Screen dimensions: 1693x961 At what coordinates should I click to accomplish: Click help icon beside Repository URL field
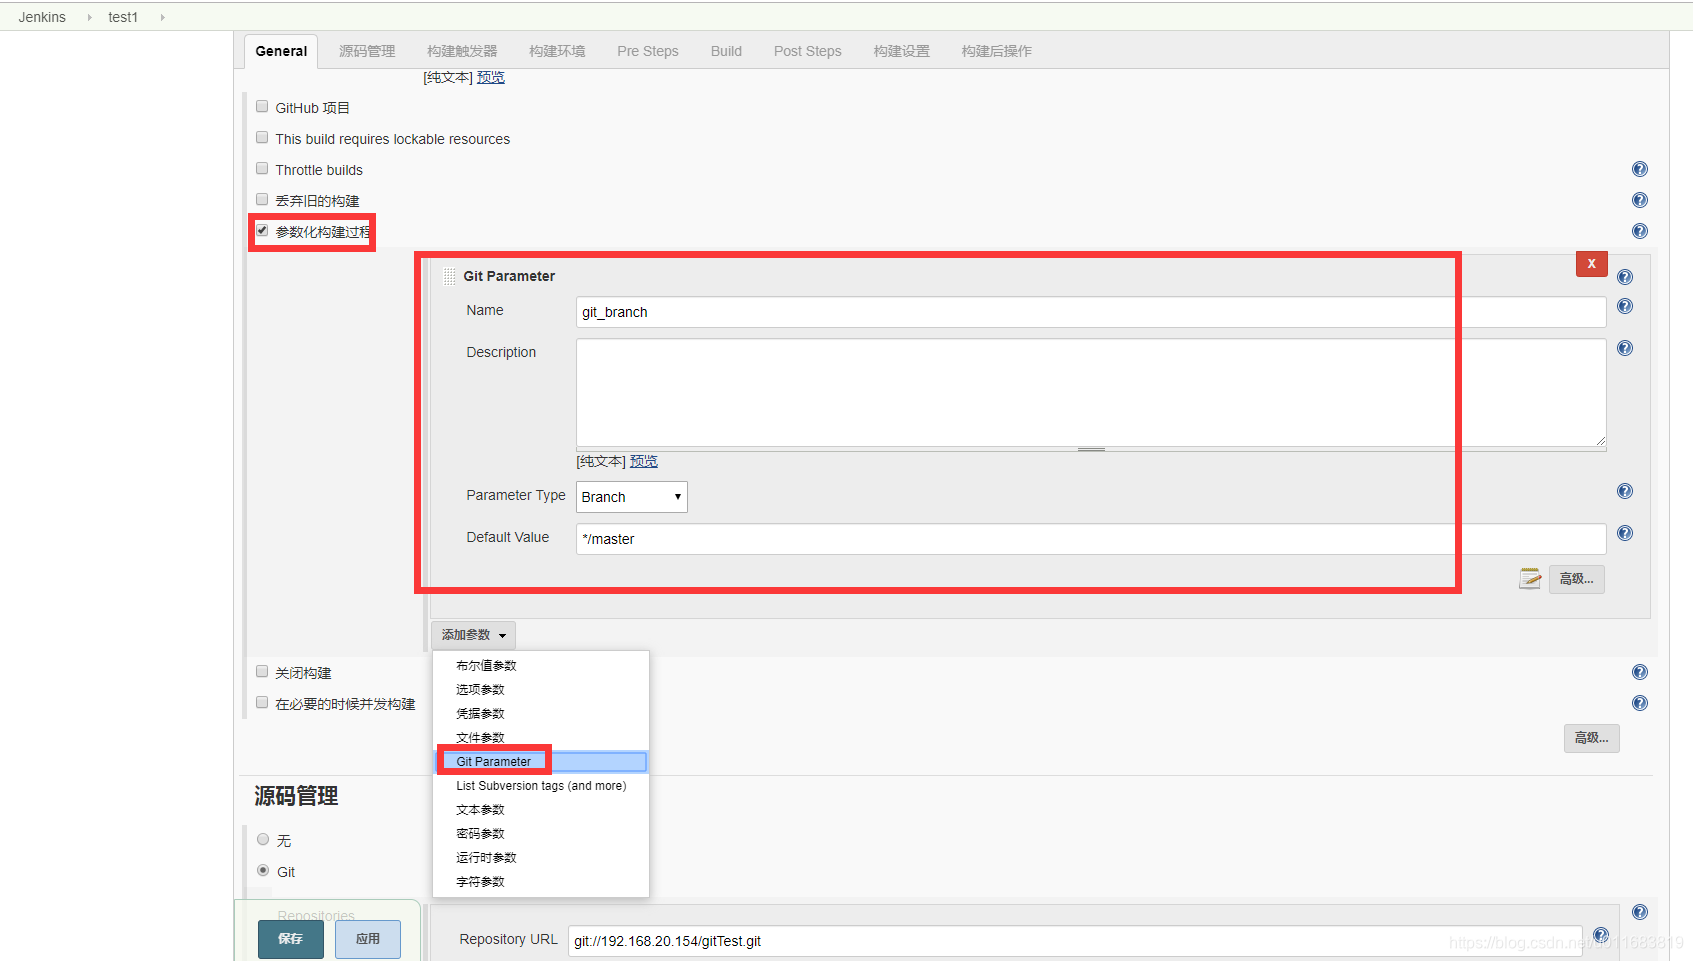click(1601, 936)
